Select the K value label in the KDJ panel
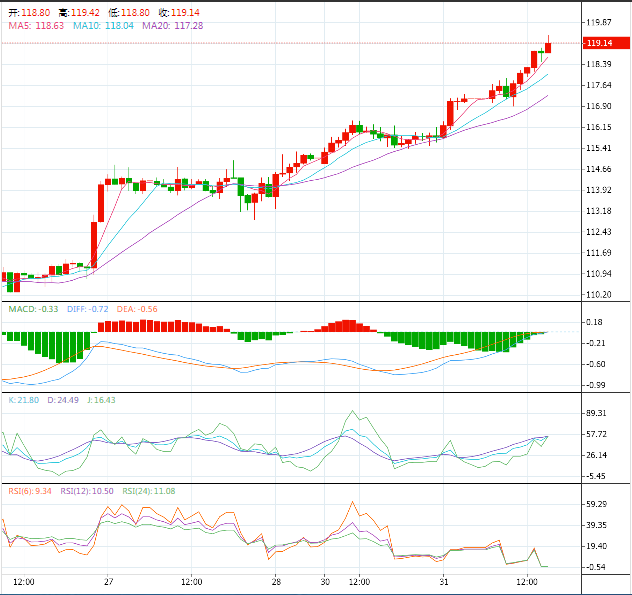632x595 pixels. click(24, 400)
